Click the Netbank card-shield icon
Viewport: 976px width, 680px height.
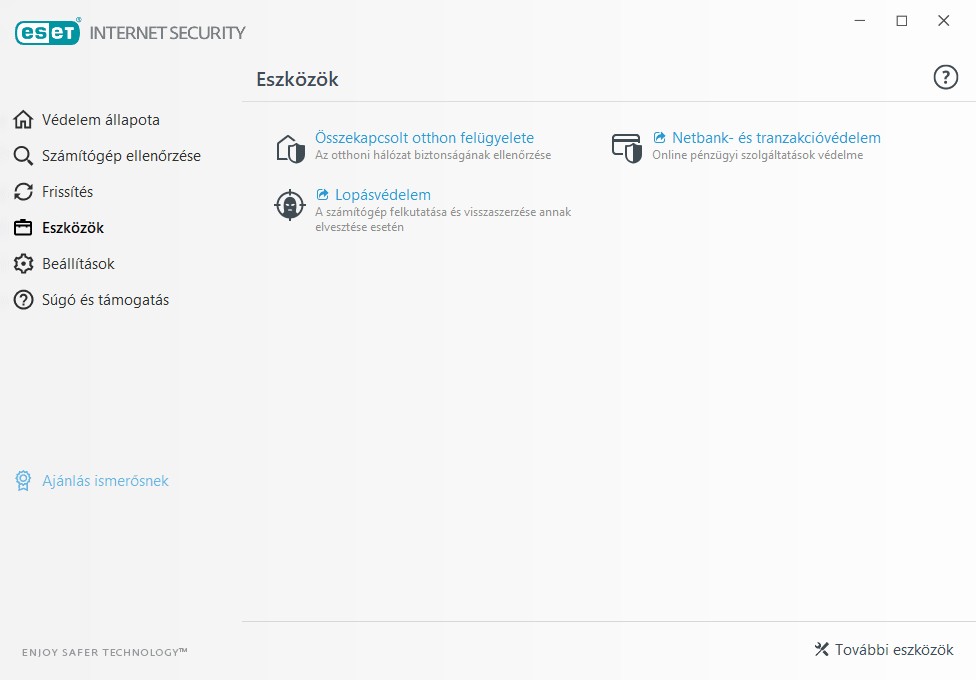tap(626, 148)
